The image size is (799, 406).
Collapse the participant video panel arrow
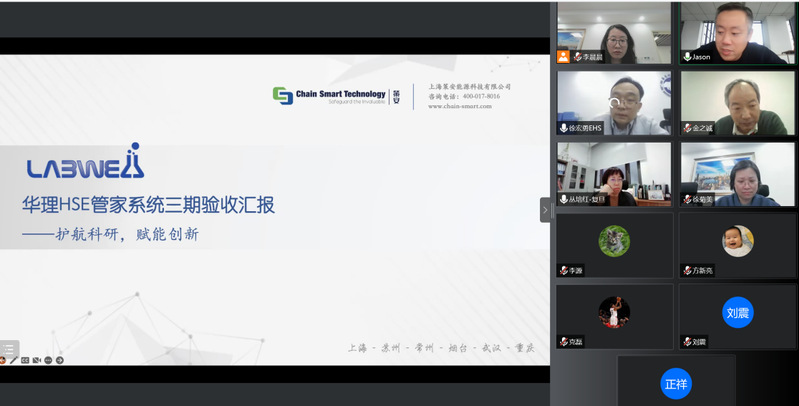point(545,210)
